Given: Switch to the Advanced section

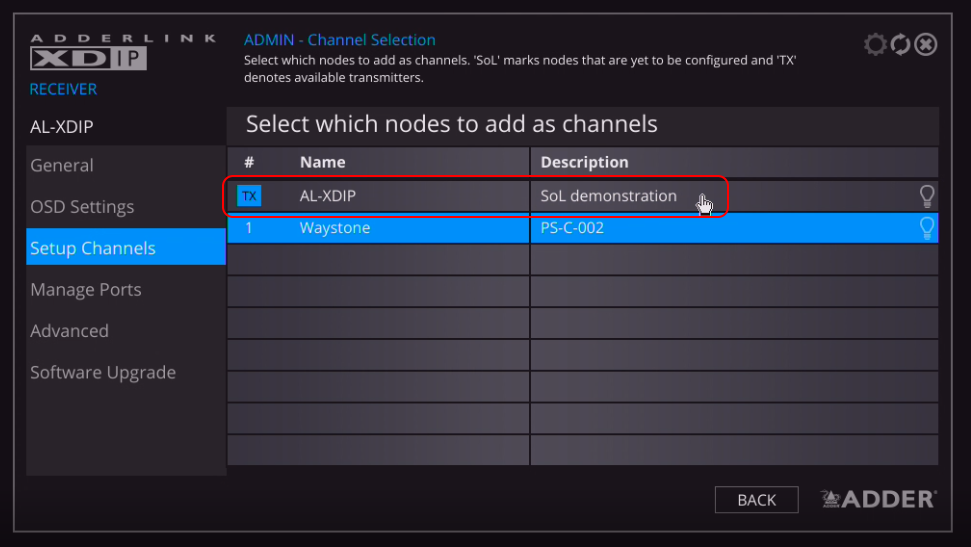Looking at the screenshot, I should [69, 331].
